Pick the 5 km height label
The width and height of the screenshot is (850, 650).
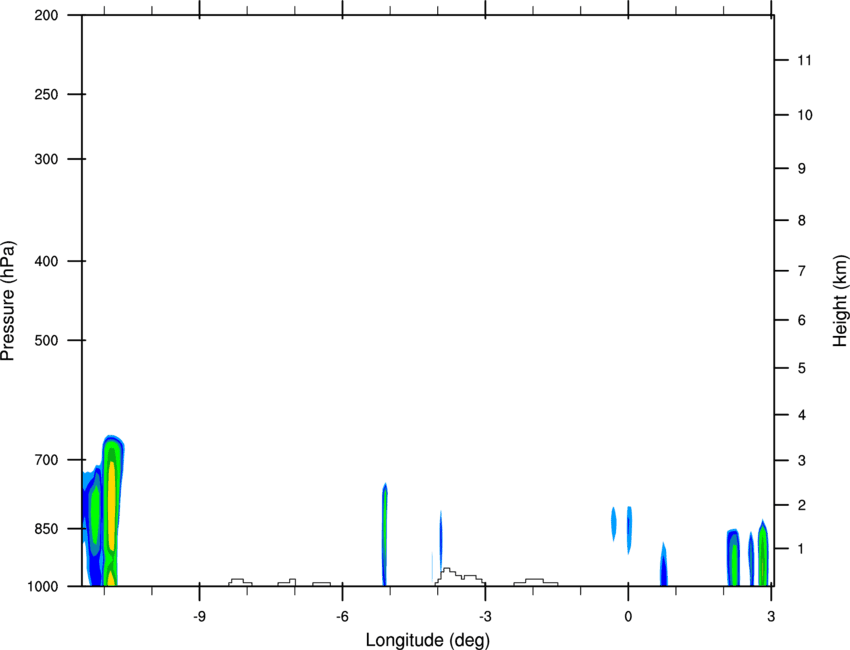point(801,369)
